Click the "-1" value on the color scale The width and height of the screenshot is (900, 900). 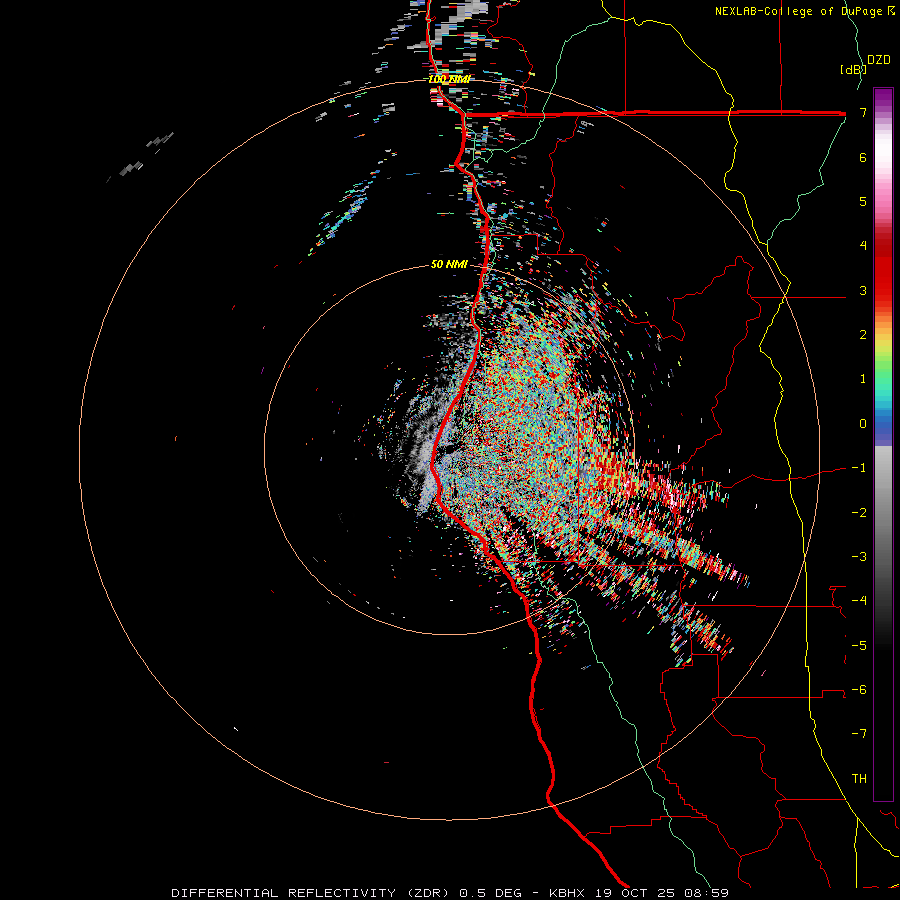(859, 468)
